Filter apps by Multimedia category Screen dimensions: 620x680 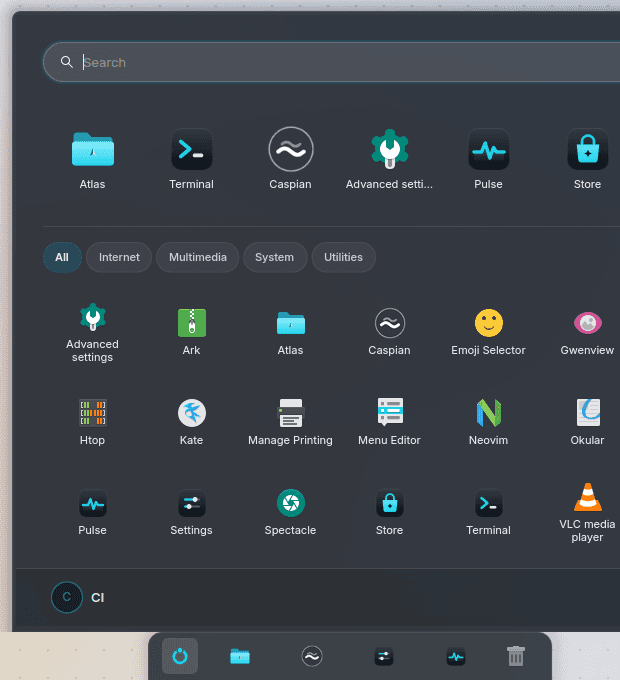(x=198, y=257)
